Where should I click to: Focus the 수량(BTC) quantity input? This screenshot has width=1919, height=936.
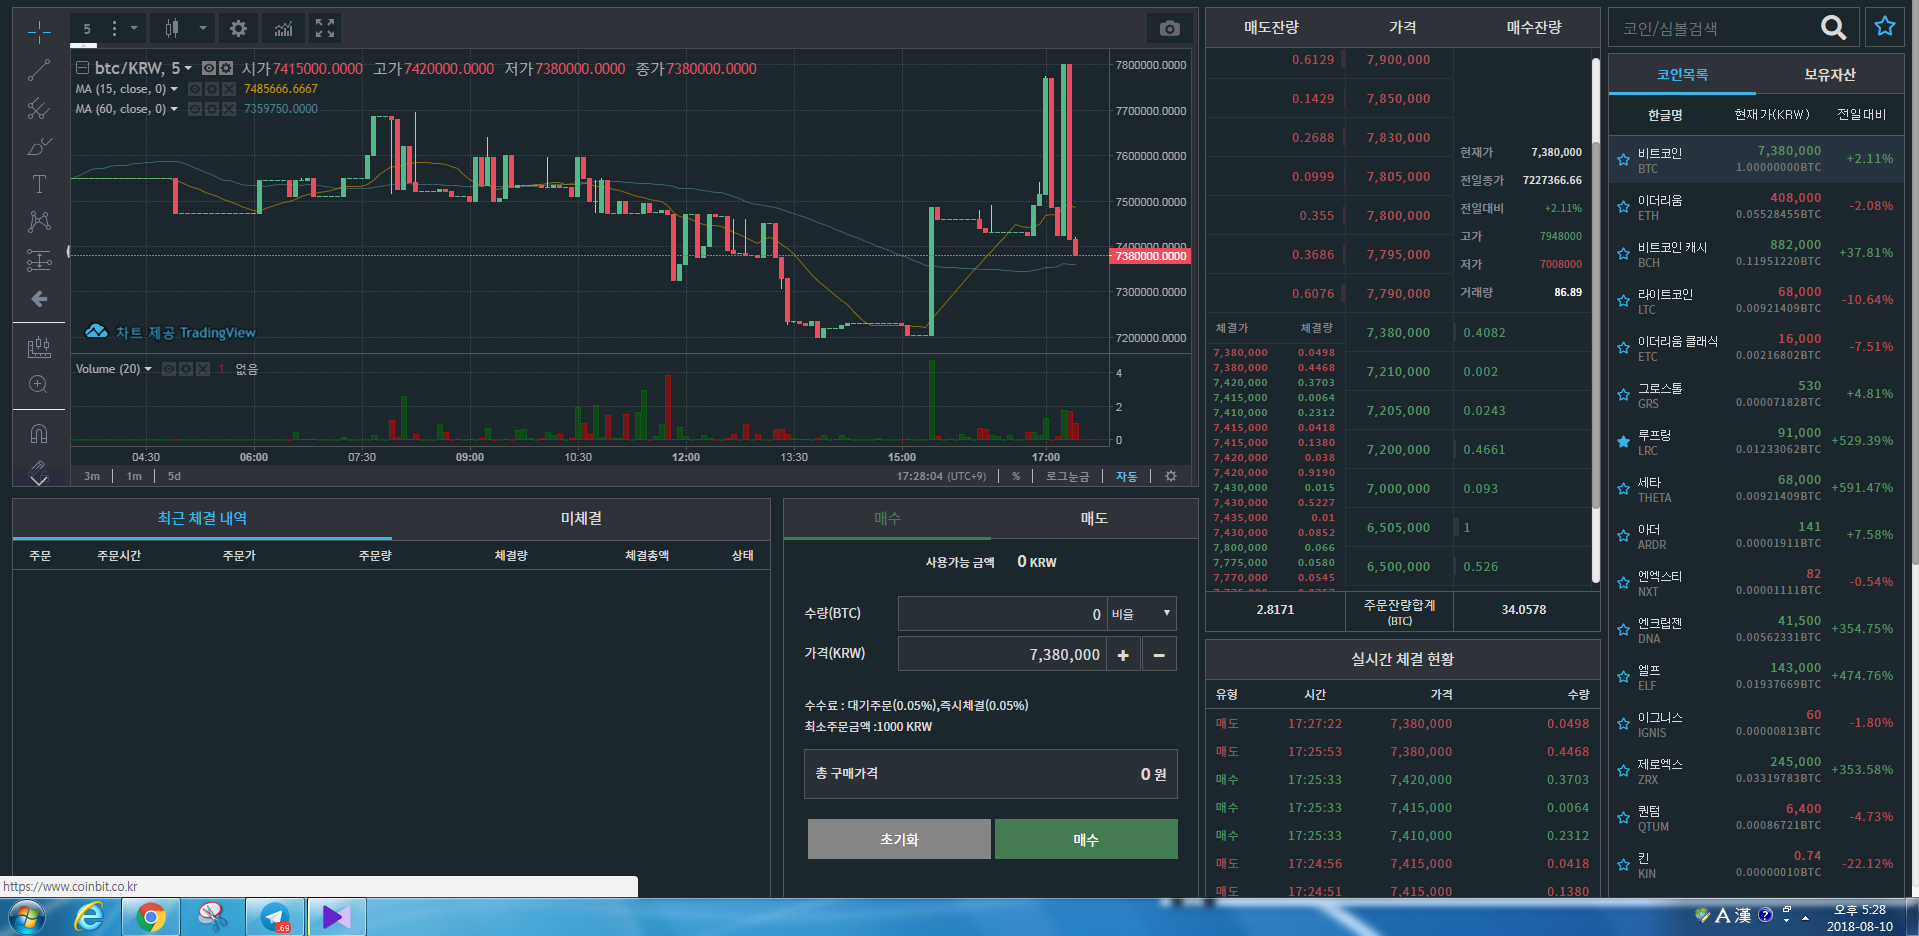pos(1002,613)
